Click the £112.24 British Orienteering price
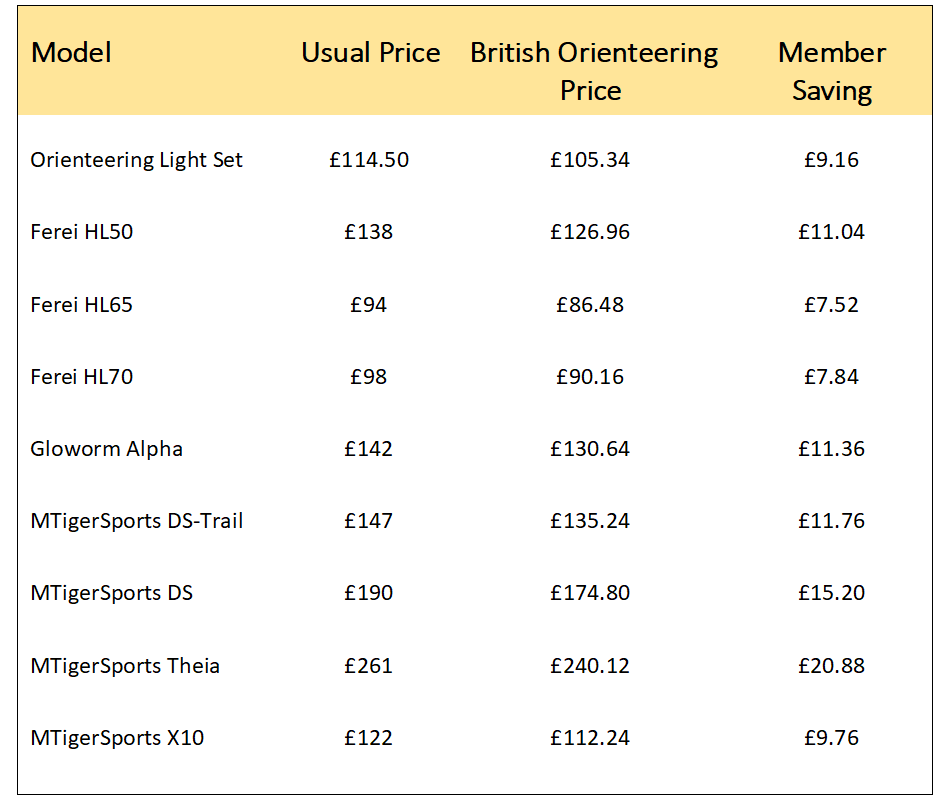This screenshot has width=949, height=806. pyautogui.click(x=590, y=738)
